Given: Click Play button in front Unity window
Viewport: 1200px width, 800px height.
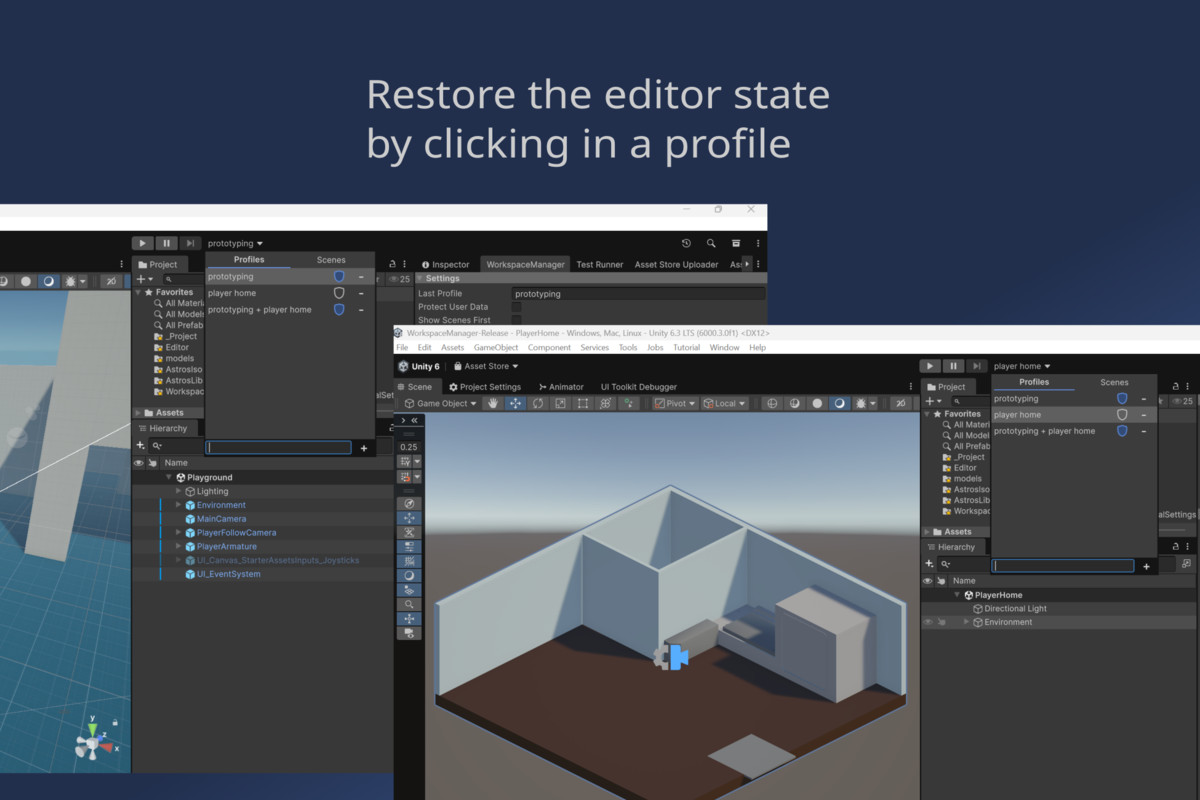Looking at the screenshot, I should pyautogui.click(x=930, y=366).
